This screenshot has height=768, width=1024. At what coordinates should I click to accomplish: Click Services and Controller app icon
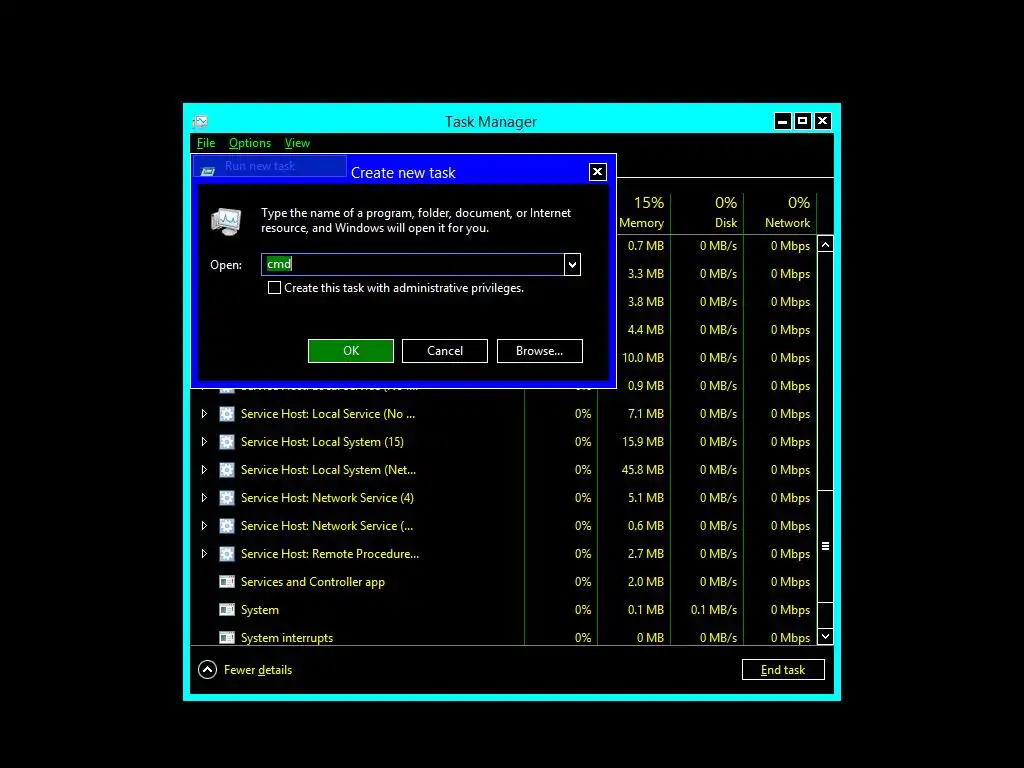point(227,582)
